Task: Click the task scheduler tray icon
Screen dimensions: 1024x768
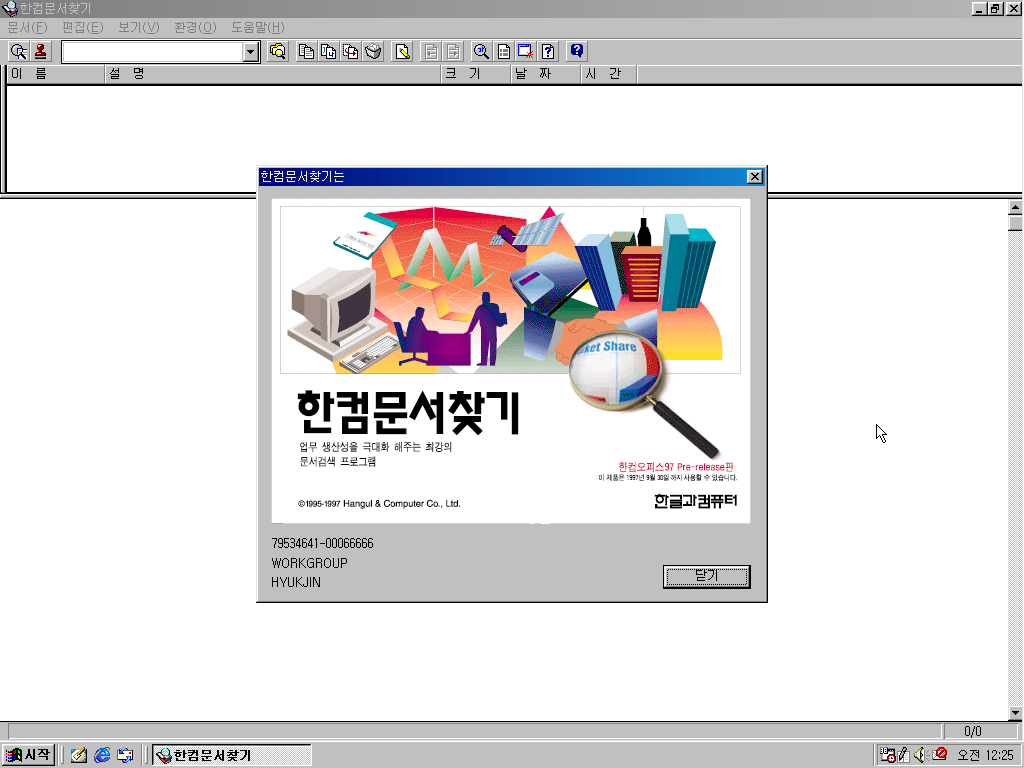Action: (888, 755)
